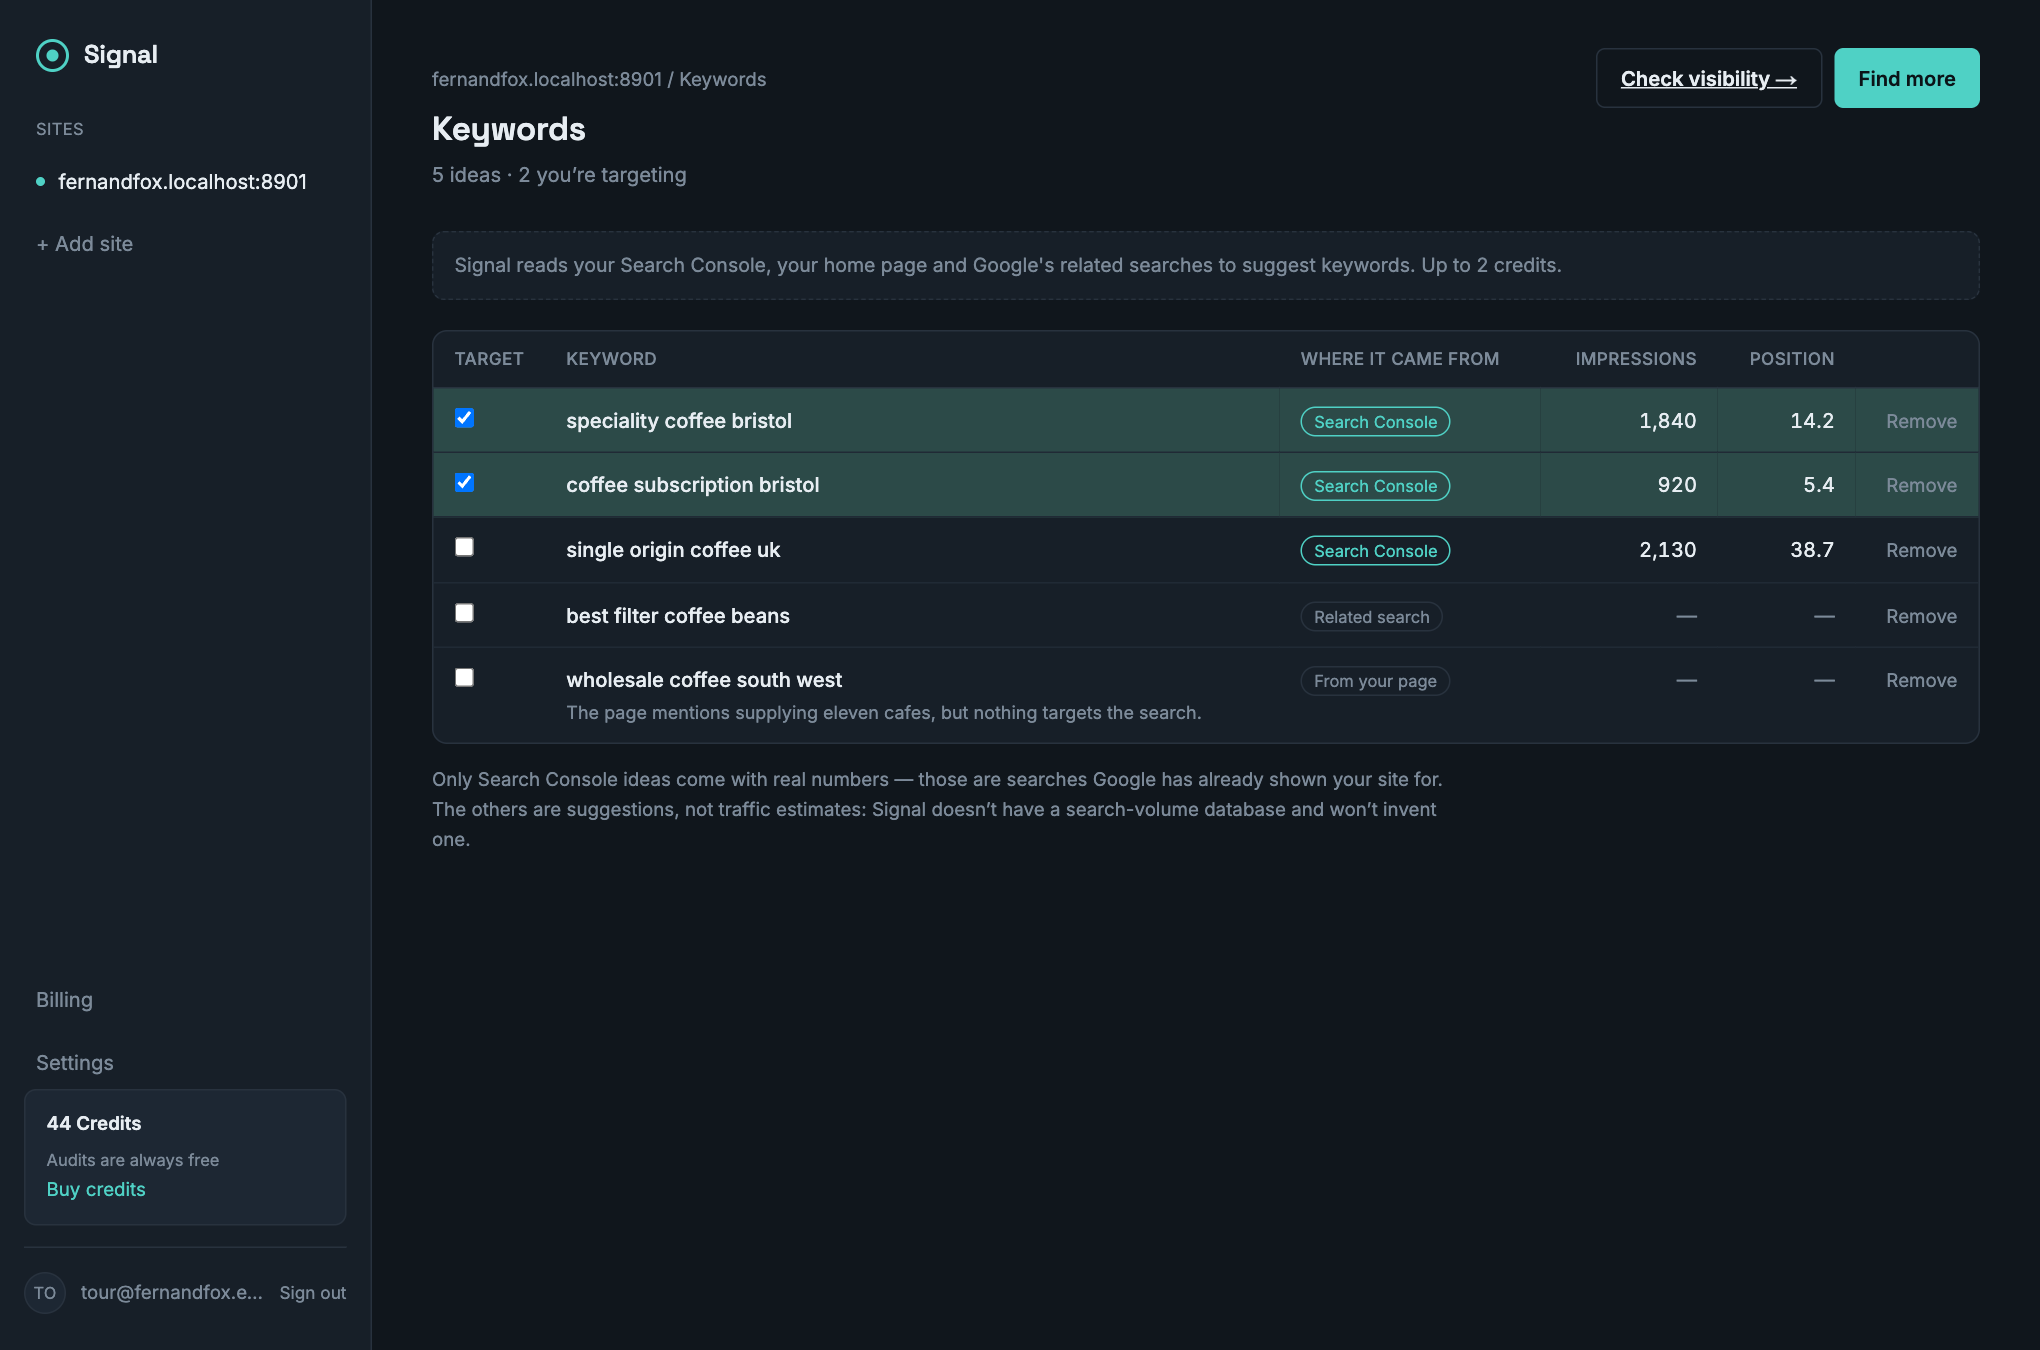Screen dimensions: 2040x1350
Task: Click the Find more button
Action: pyautogui.click(x=1906, y=78)
